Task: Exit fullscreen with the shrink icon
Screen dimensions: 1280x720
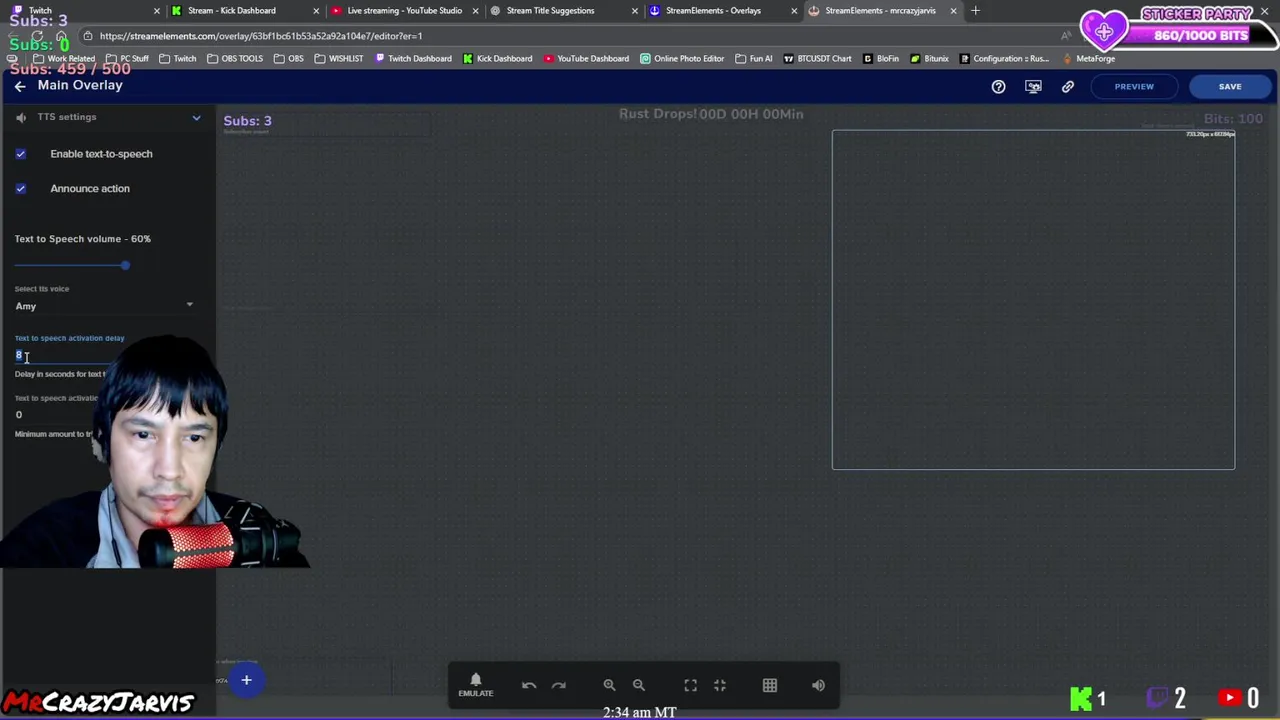Action: click(x=720, y=685)
